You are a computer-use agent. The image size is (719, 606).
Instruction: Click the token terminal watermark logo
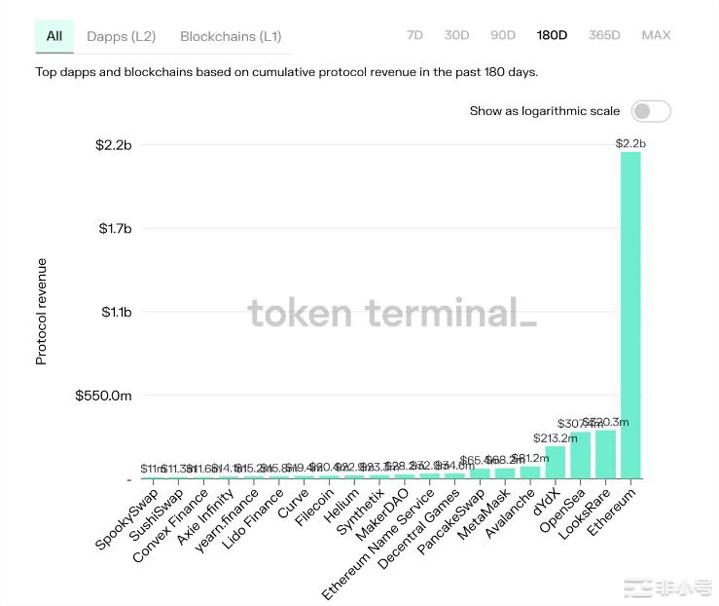(392, 313)
